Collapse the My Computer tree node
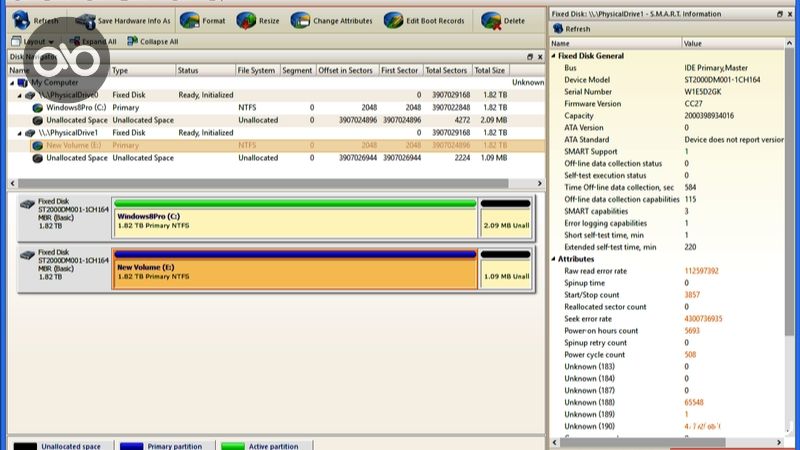 (x=12, y=83)
